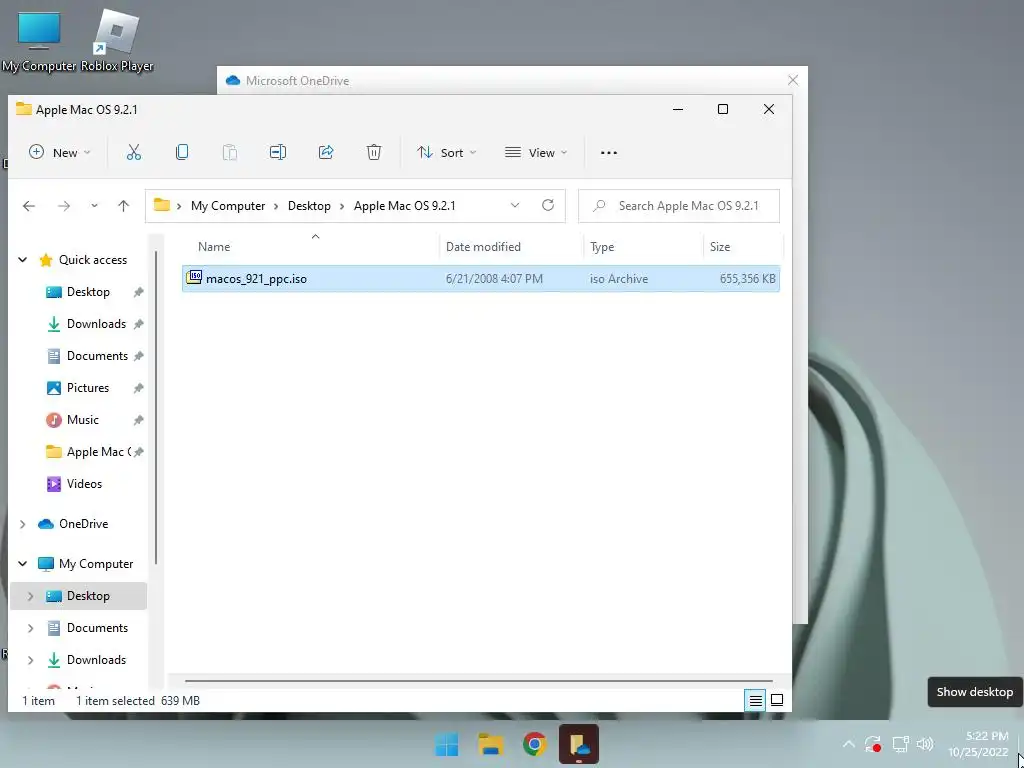Open My Computer desktop shortcut
Image resolution: width=1024 pixels, height=768 pixels.
point(39,40)
